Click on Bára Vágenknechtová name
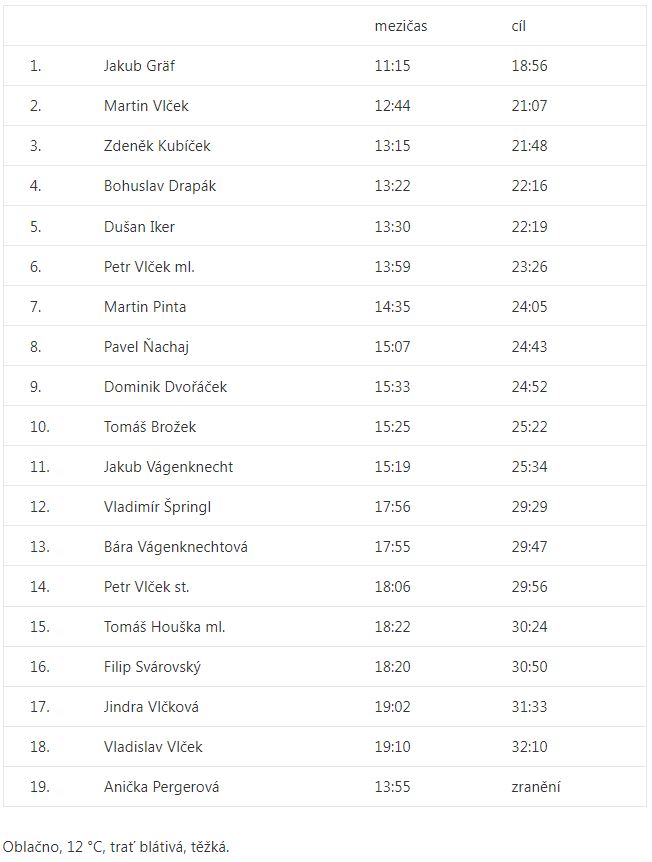The width and height of the screenshot is (652, 862). (x=176, y=547)
